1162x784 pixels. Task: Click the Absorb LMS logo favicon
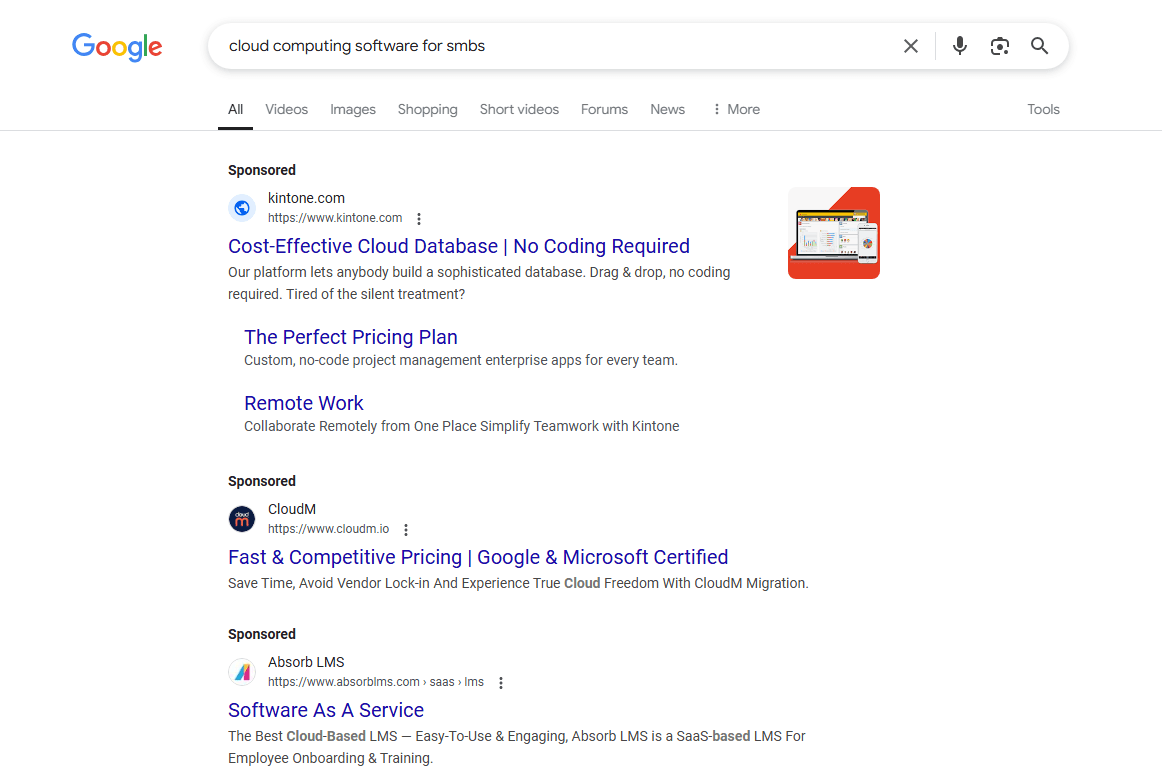tap(242, 672)
